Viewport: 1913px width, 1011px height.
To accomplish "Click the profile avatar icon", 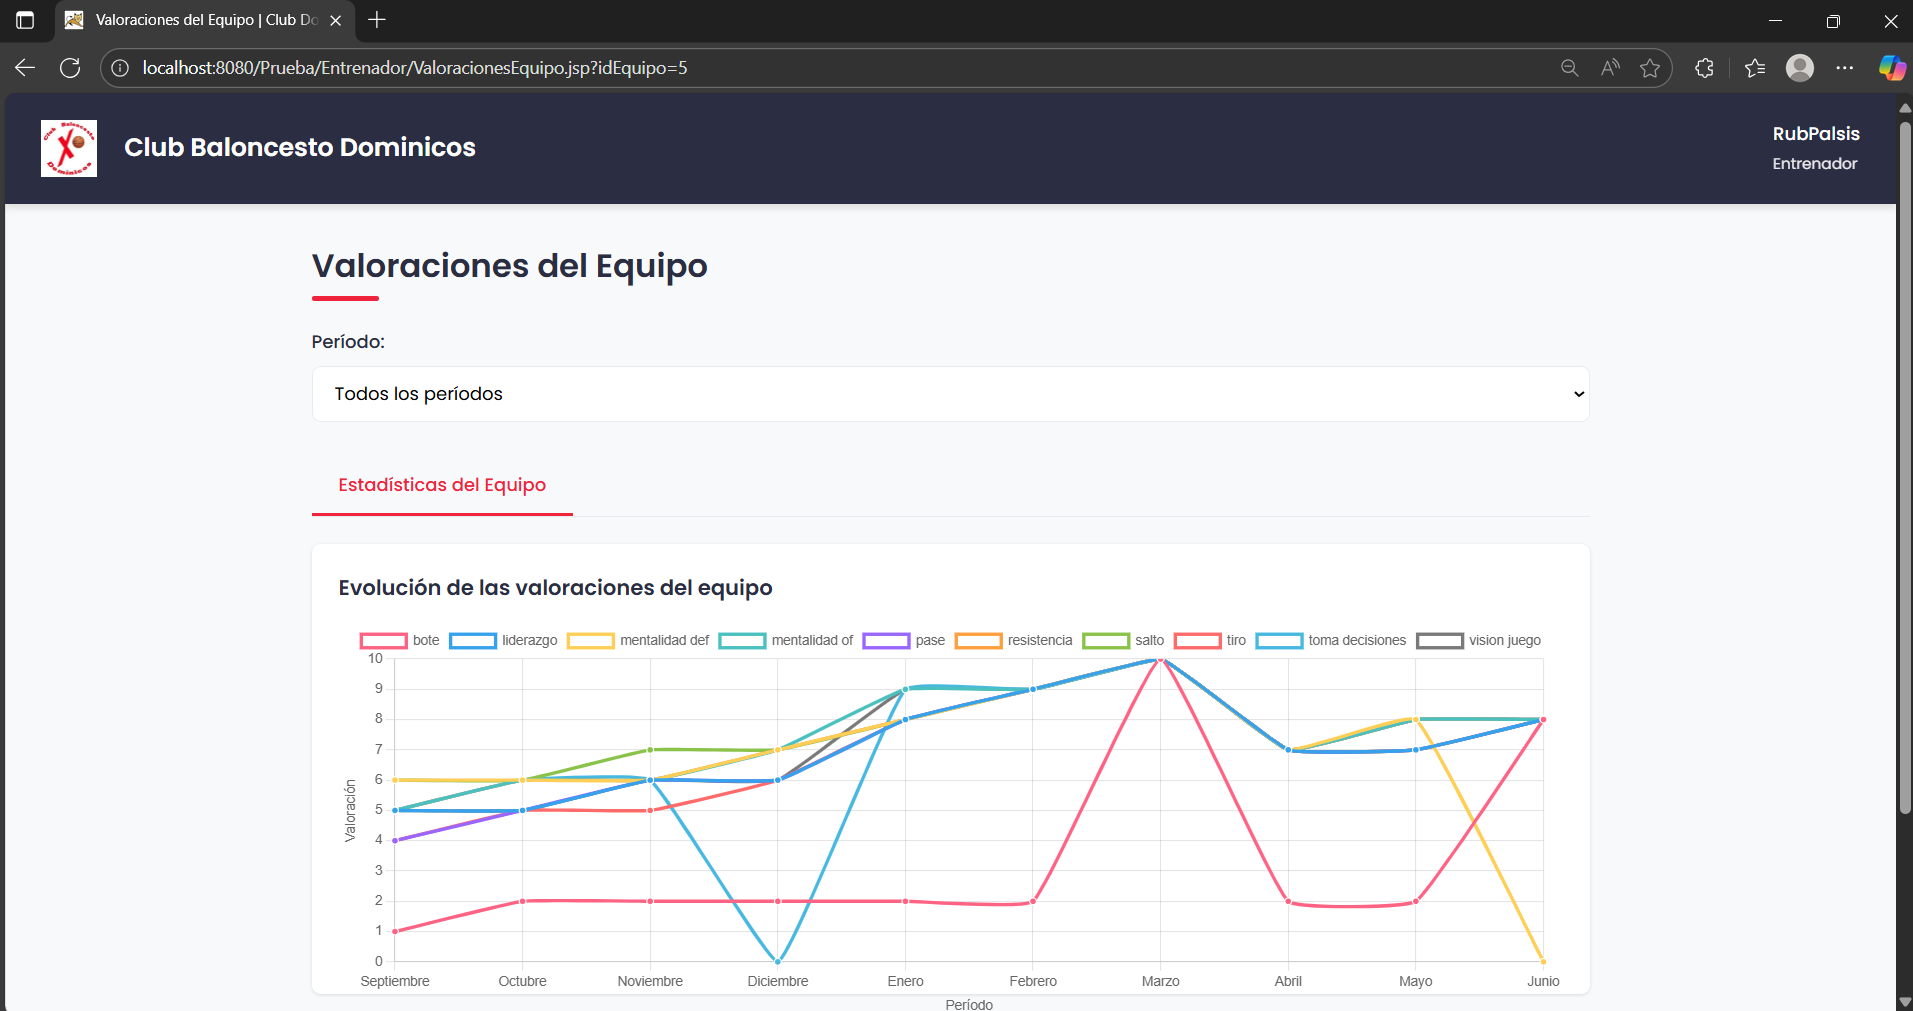I will pyautogui.click(x=1800, y=68).
